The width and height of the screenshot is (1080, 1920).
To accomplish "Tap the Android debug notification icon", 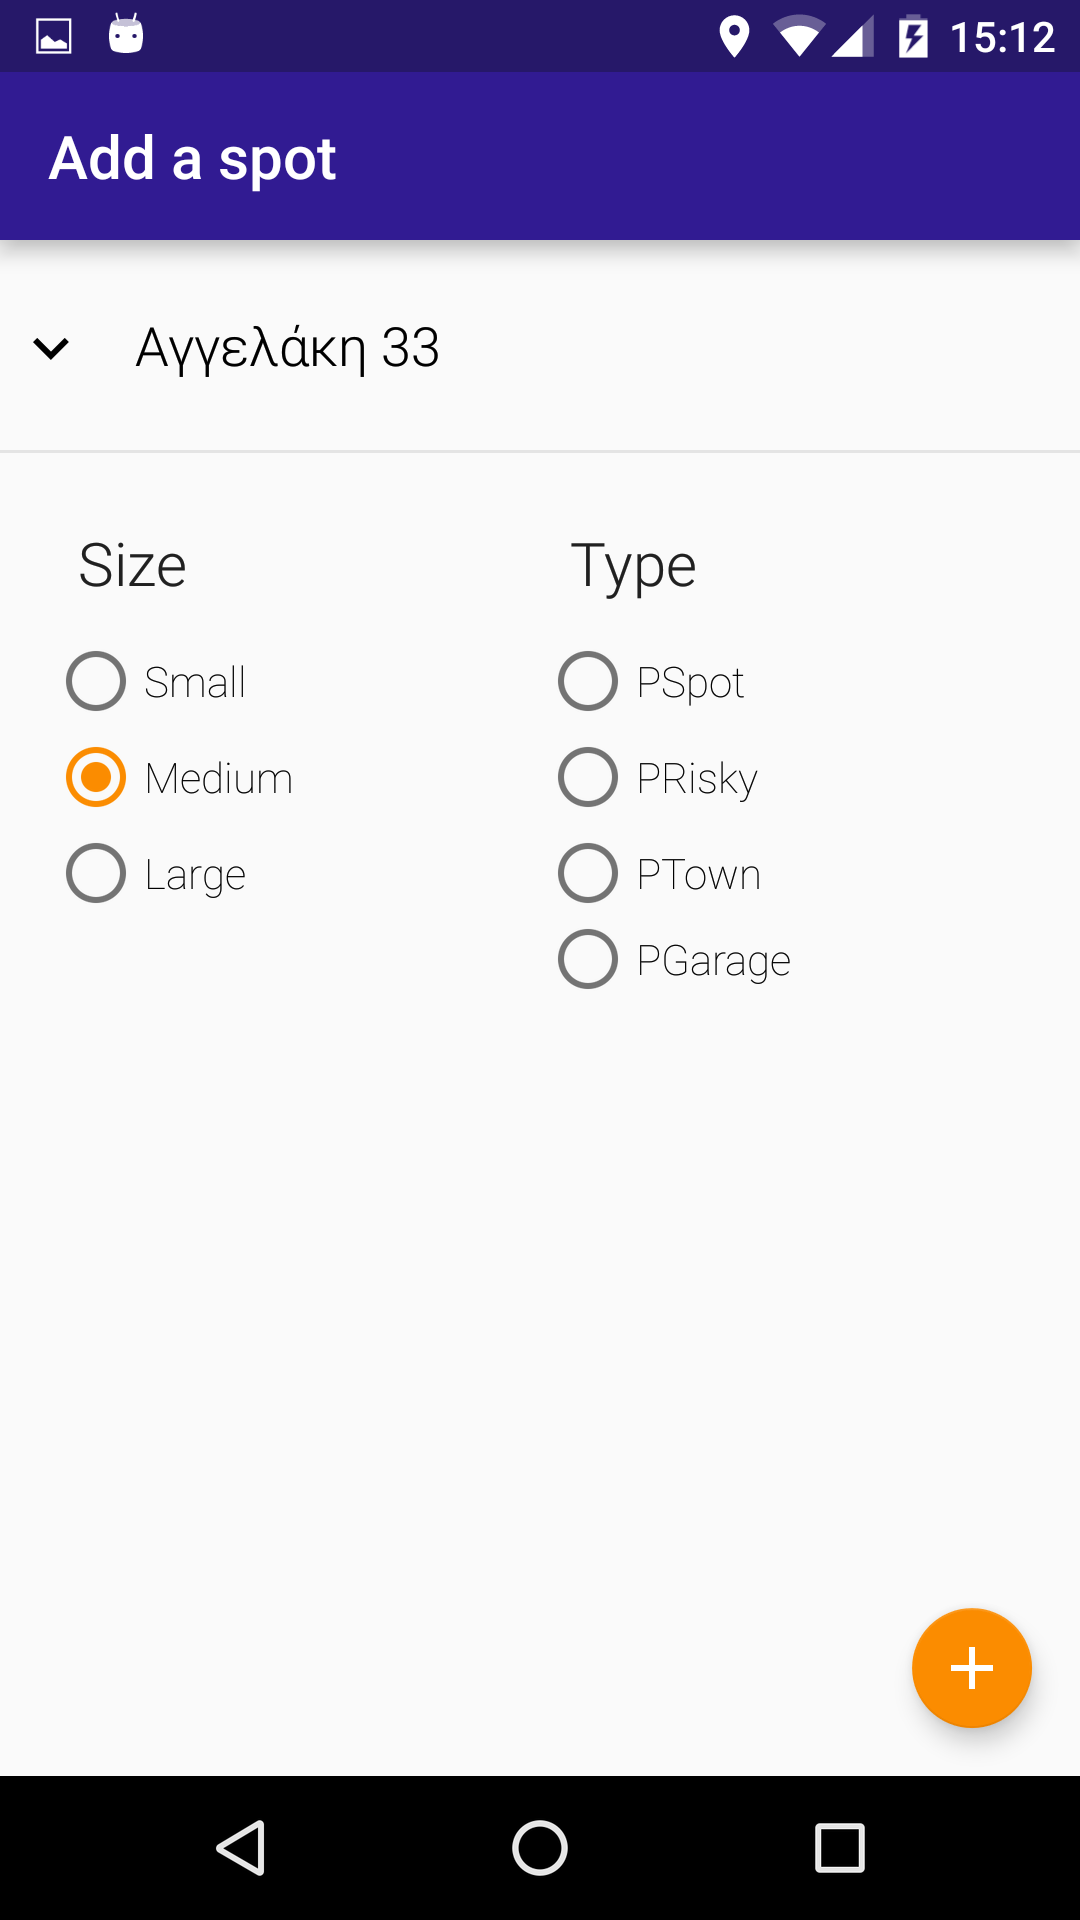I will 126,35.
